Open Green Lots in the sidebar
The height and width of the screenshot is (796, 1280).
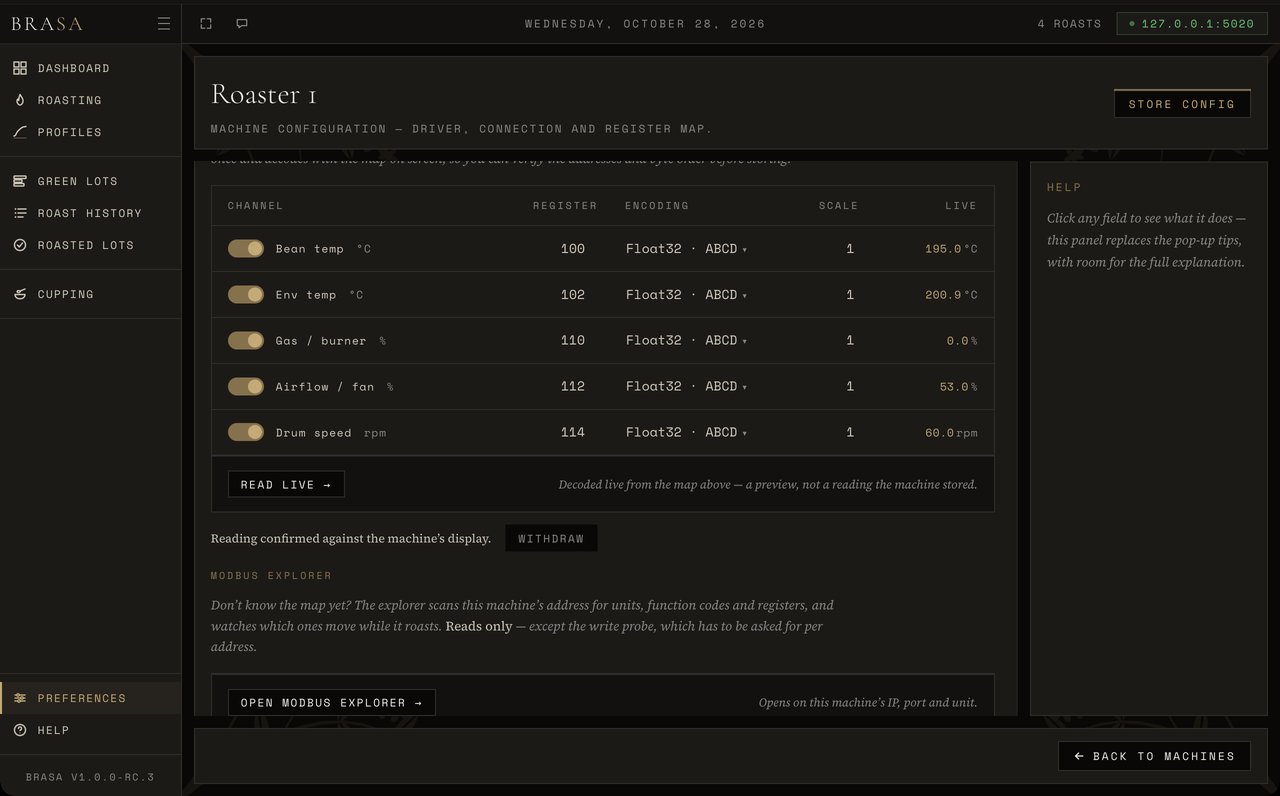(90, 181)
